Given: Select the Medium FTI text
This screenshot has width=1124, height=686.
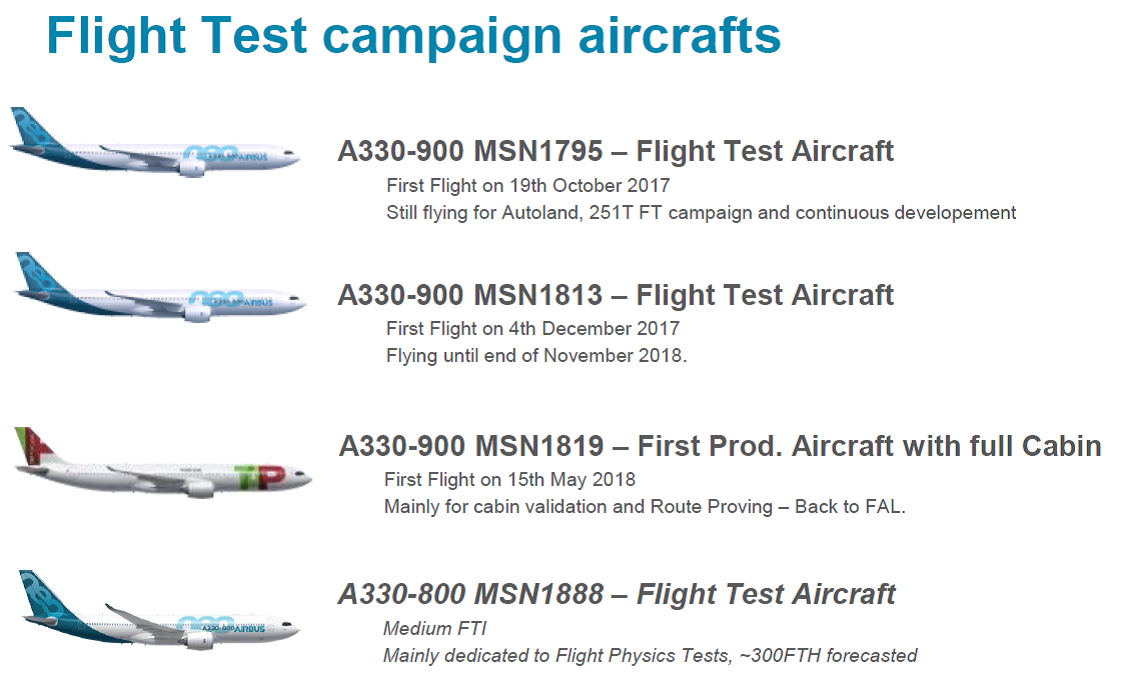Looking at the screenshot, I should pos(434,629).
